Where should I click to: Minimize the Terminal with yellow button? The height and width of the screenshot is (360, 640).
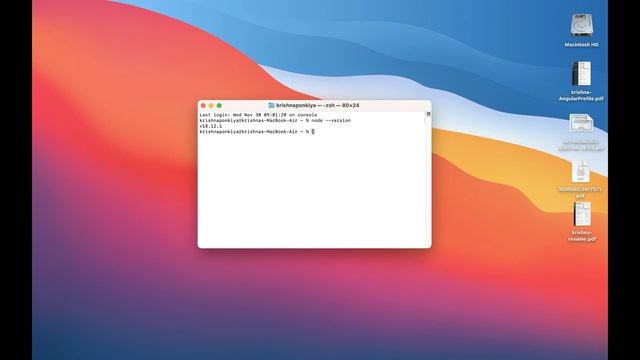[x=211, y=105]
